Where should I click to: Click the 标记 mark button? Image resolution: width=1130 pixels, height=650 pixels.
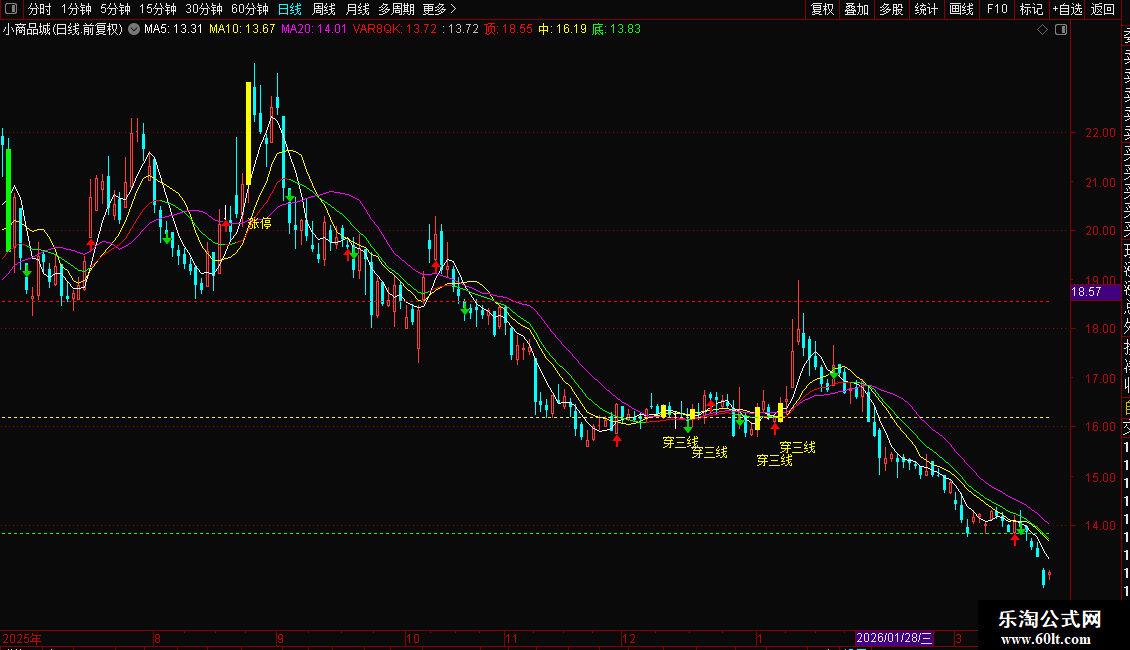tap(1031, 9)
